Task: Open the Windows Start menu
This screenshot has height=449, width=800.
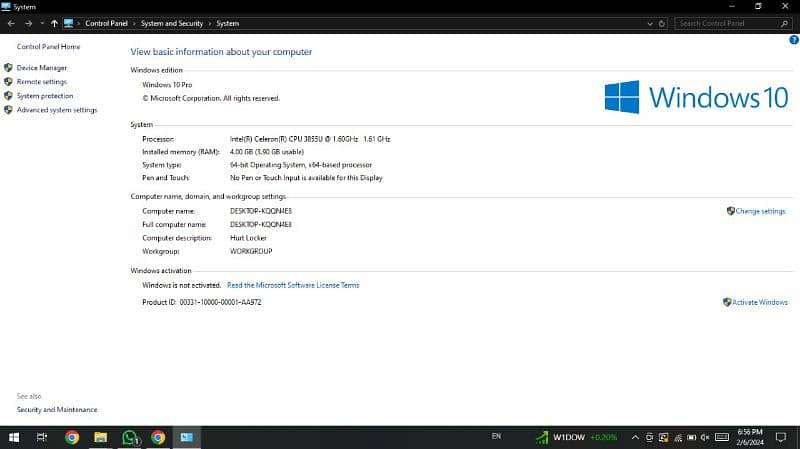Action: (x=14, y=437)
